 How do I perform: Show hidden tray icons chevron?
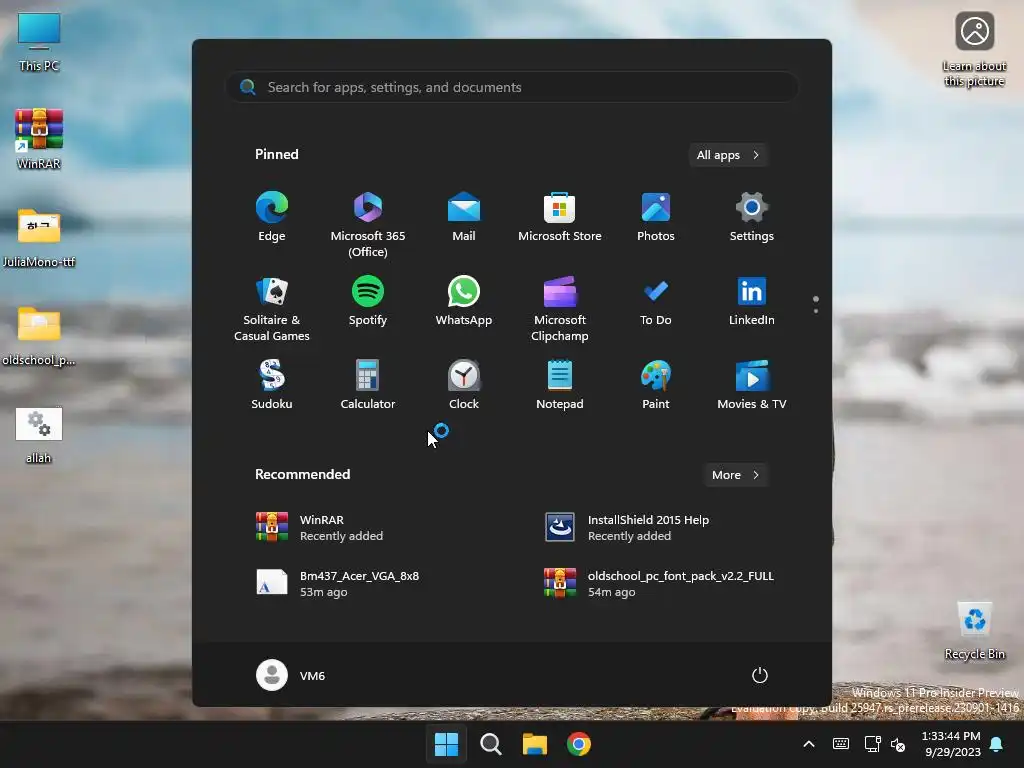point(808,744)
